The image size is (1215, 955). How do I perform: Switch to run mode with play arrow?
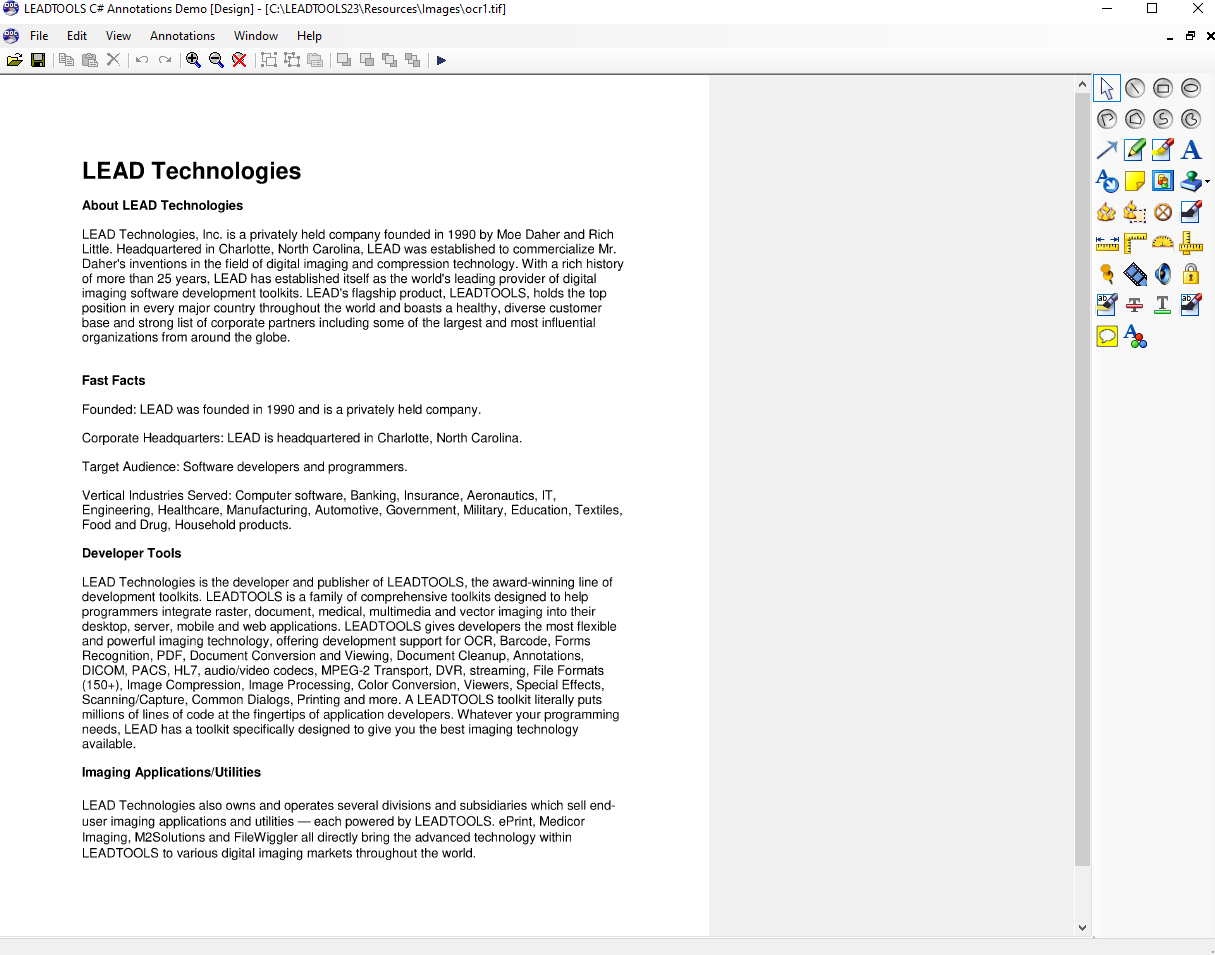(x=441, y=60)
